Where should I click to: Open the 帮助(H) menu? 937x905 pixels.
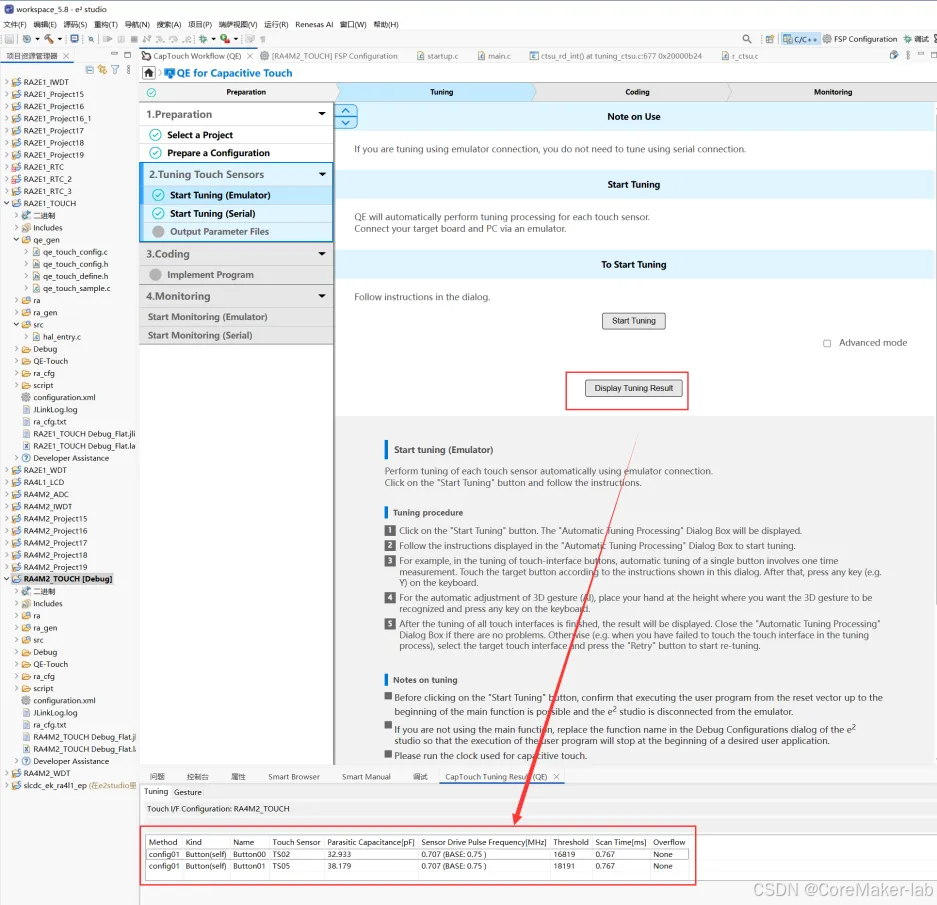pos(385,25)
